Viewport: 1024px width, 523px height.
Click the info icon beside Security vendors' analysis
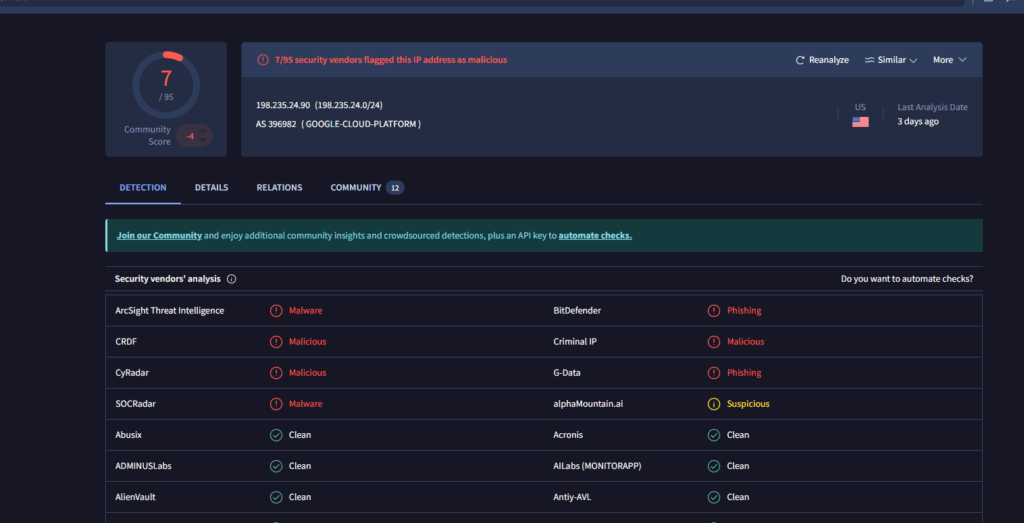[232, 279]
